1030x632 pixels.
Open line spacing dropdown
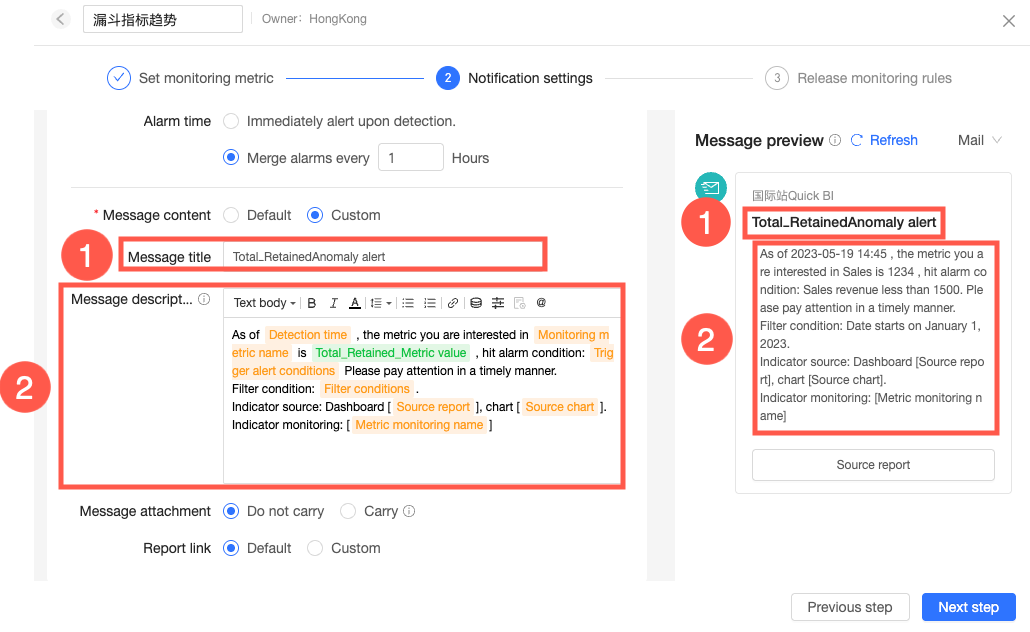380,303
